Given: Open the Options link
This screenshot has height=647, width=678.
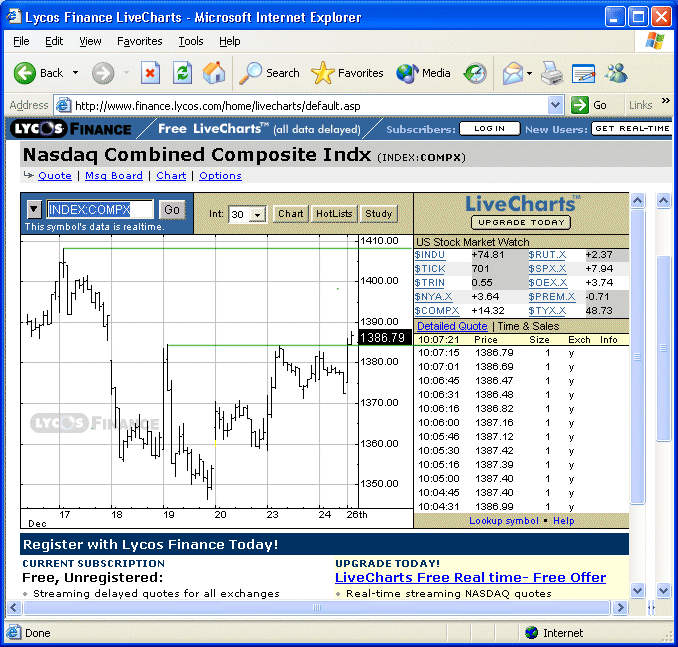Looking at the screenshot, I should [x=220, y=176].
